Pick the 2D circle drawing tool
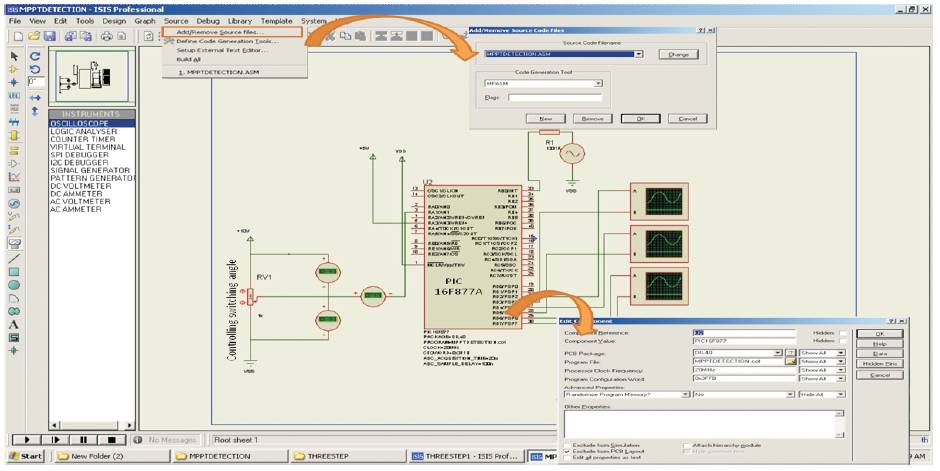 click(14, 285)
